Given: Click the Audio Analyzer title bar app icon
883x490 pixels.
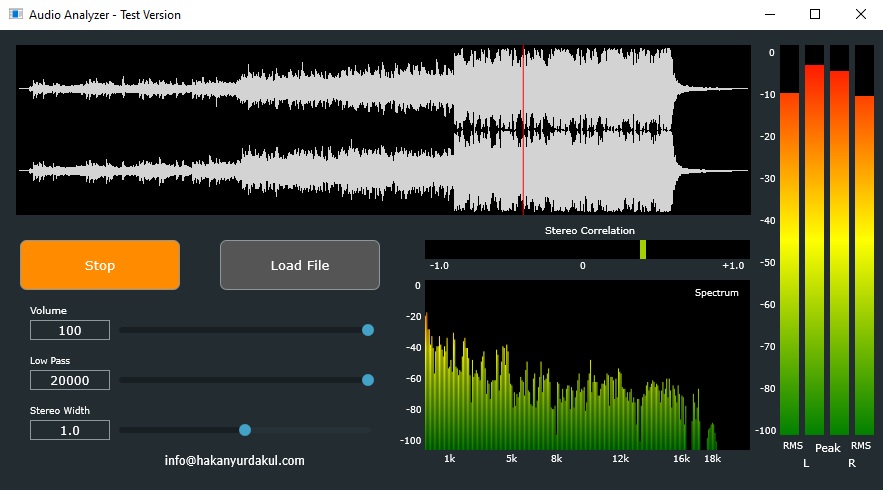Looking at the screenshot, I should pos(16,15).
